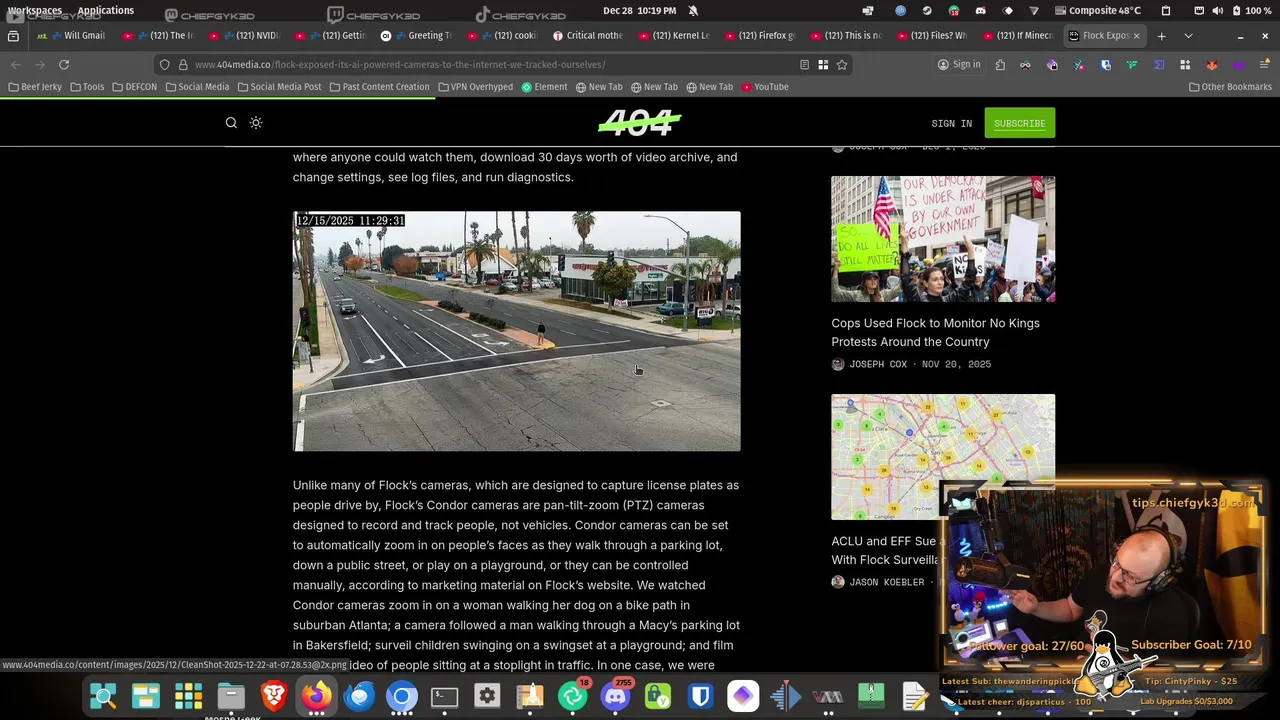
Task: Open the Social Media Post bookmarks folder
Action: pos(279,87)
